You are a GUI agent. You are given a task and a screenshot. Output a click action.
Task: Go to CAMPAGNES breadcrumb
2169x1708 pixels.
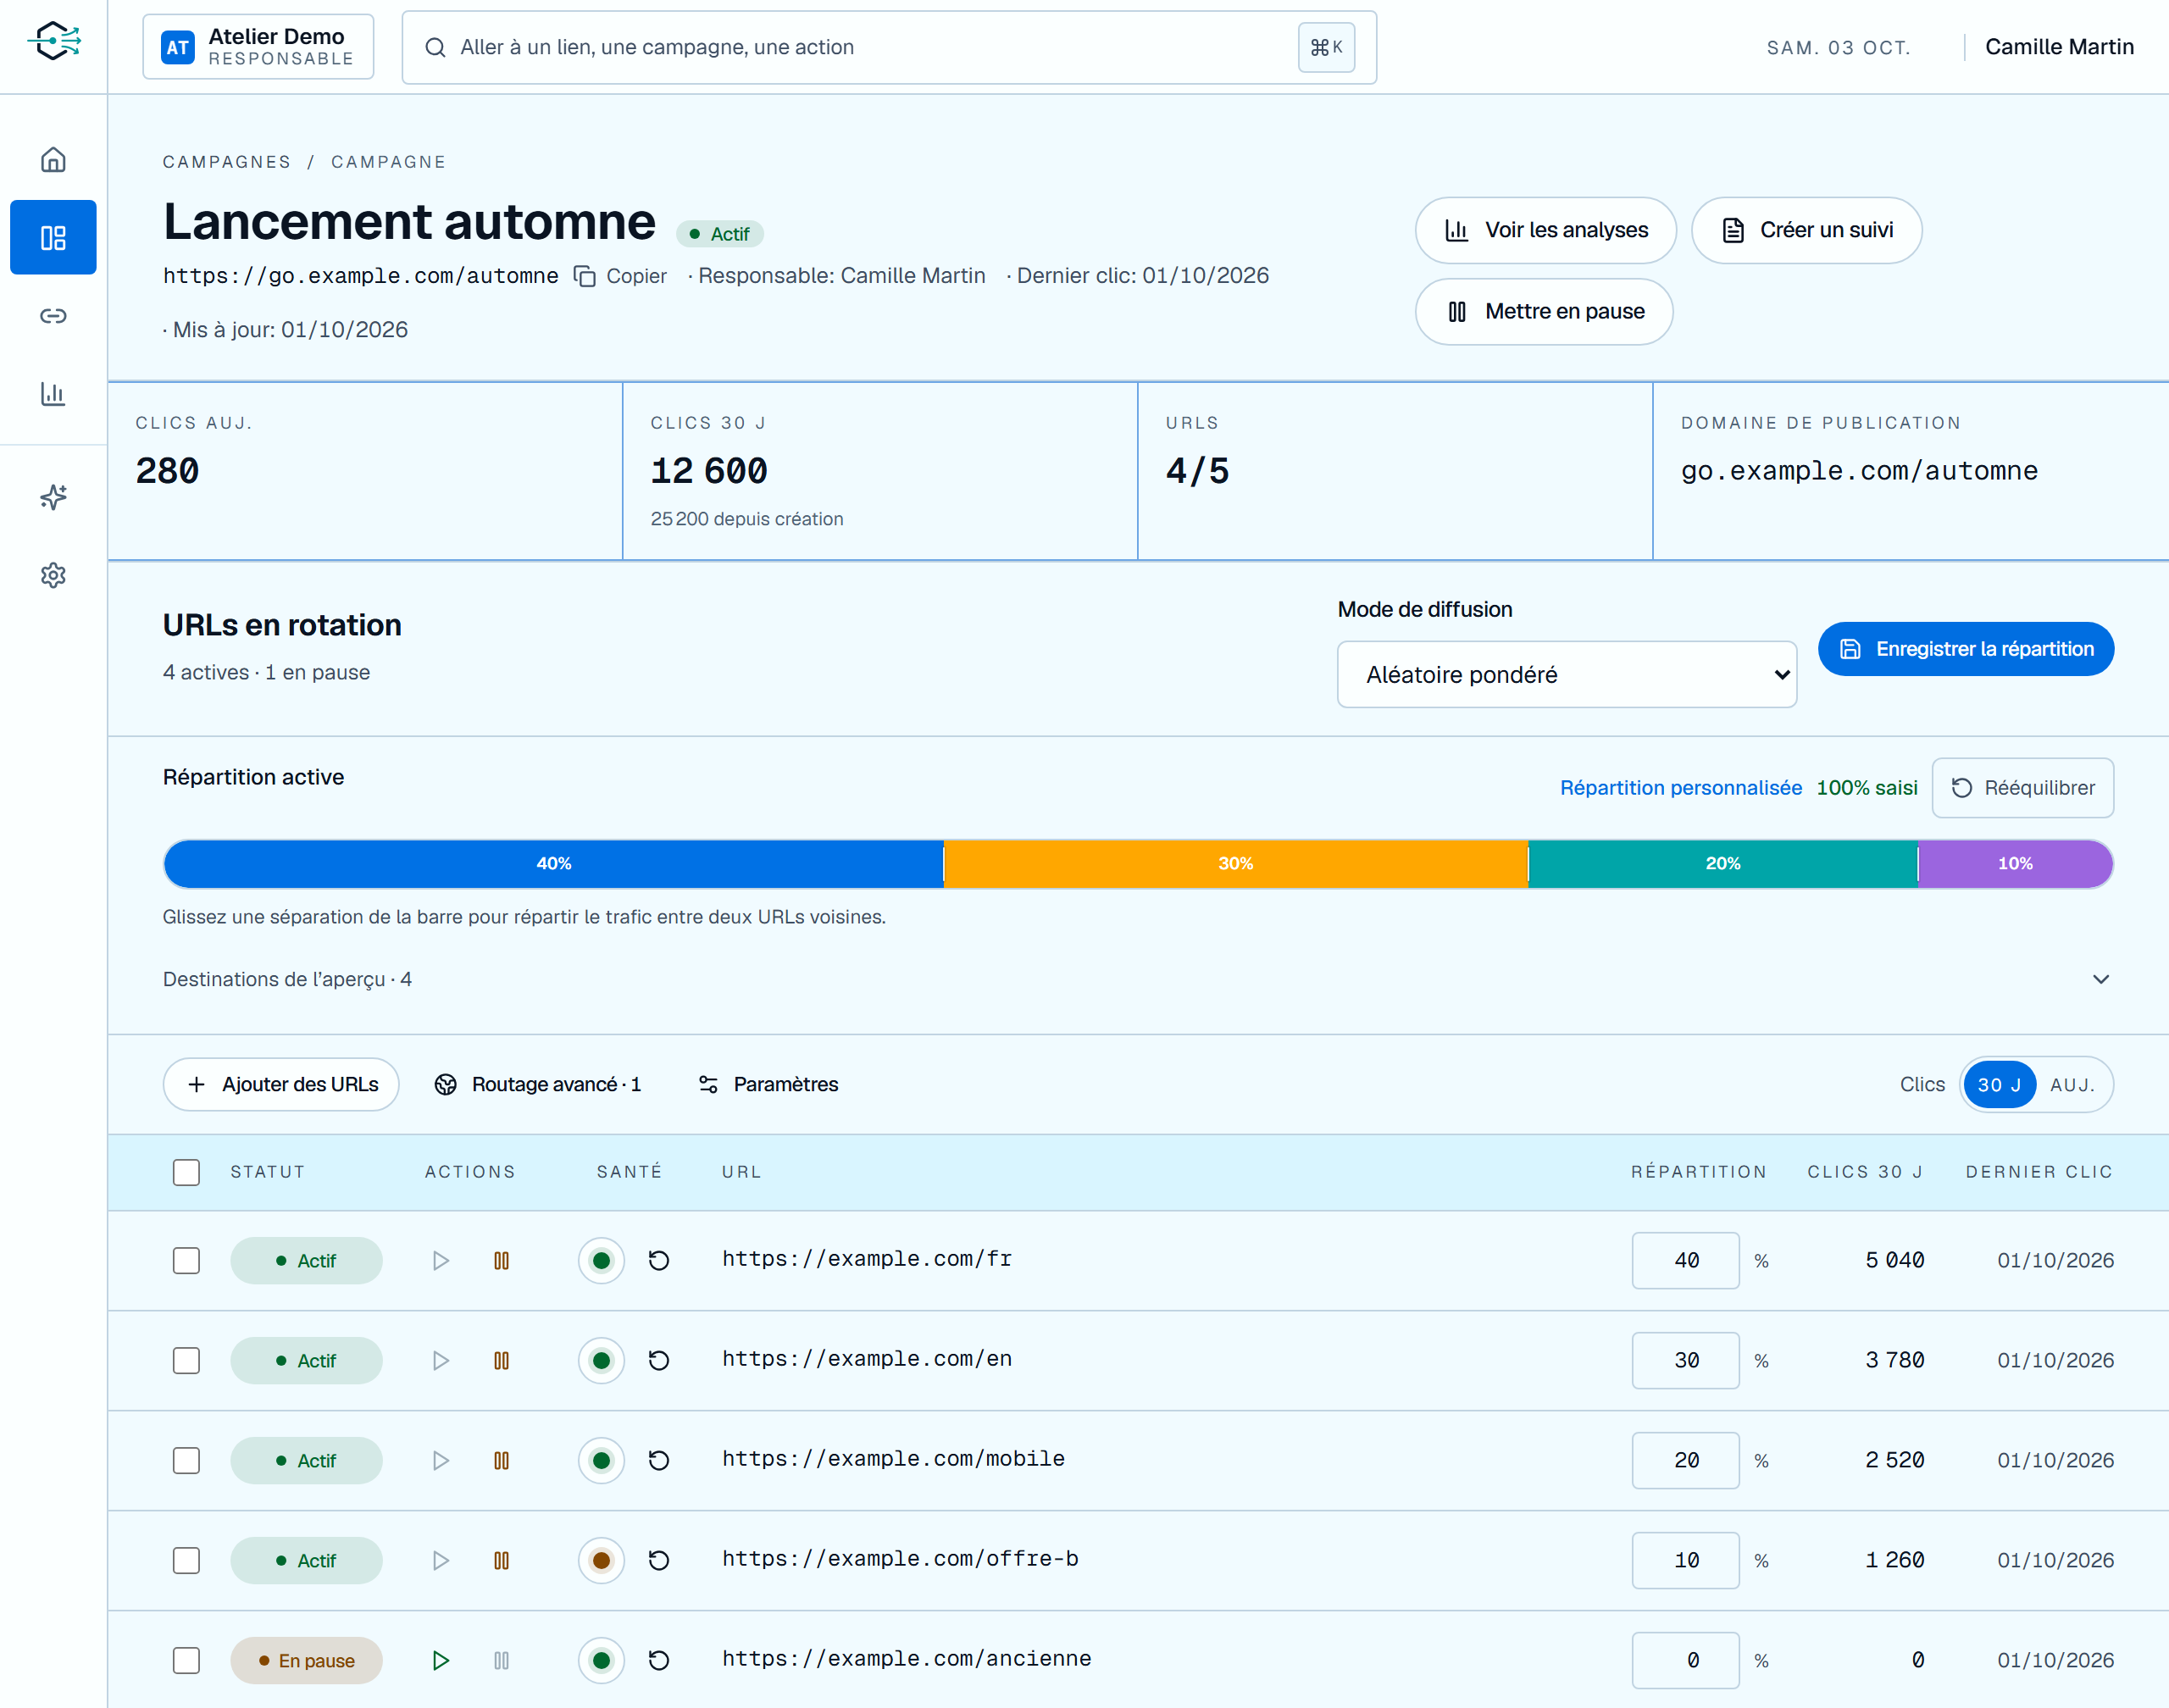pos(227,162)
